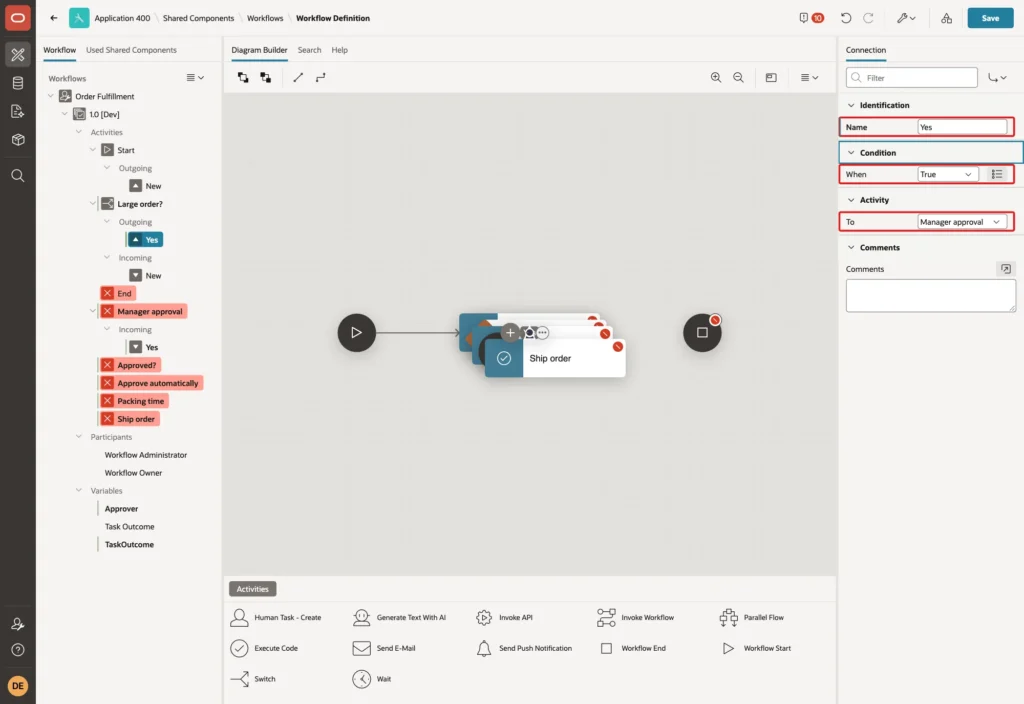Click the Start play node in diagram
This screenshot has height=704, width=1024.
357,332
